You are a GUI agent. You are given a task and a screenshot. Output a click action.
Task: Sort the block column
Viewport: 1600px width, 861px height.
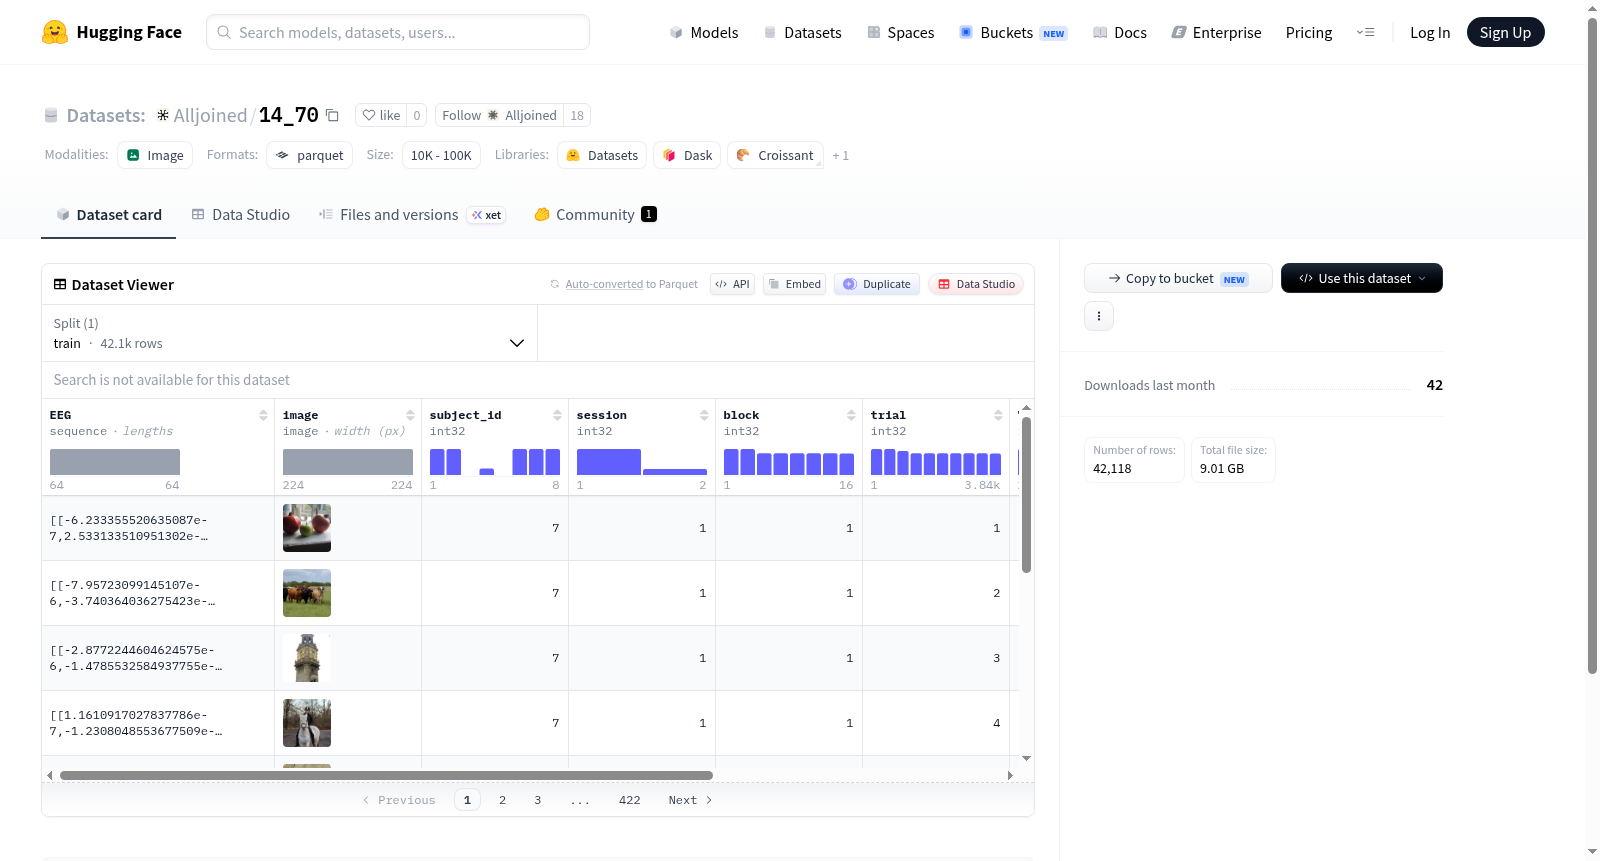[851, 415]
